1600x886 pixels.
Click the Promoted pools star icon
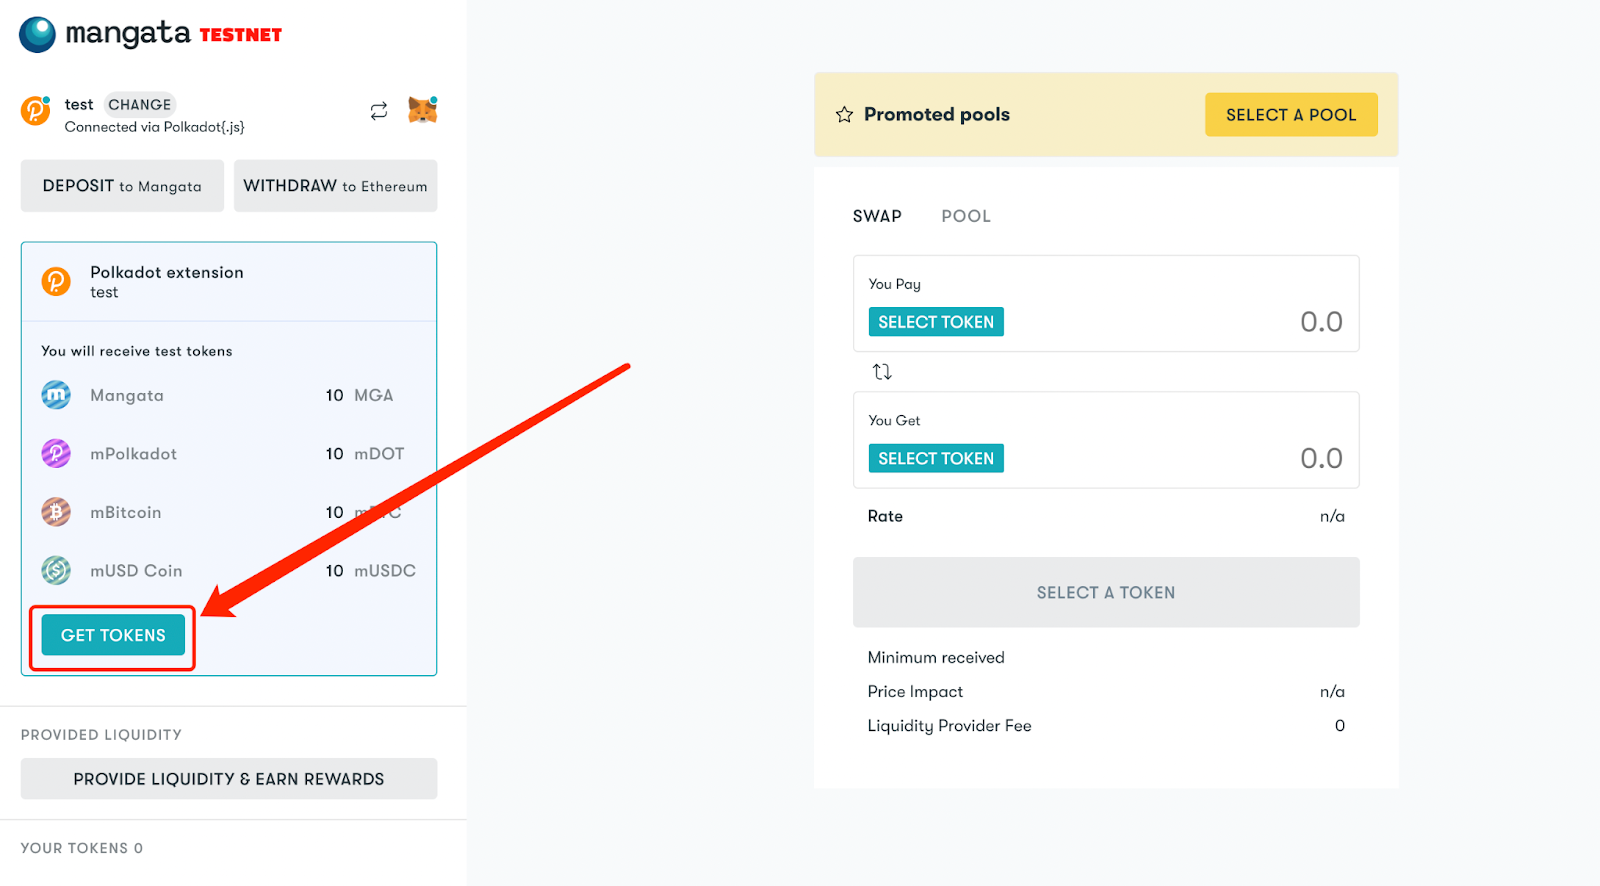pyautogui.click(x=844, y=114)
